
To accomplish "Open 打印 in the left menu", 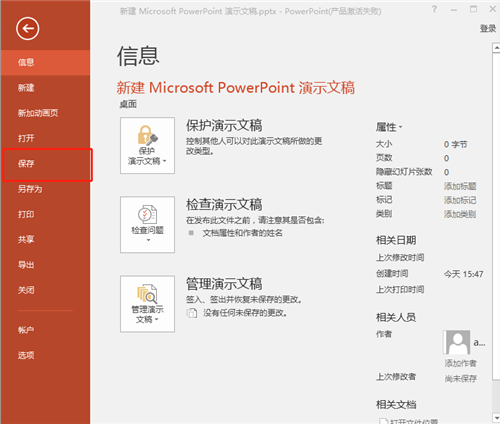I will pos(45,214).
